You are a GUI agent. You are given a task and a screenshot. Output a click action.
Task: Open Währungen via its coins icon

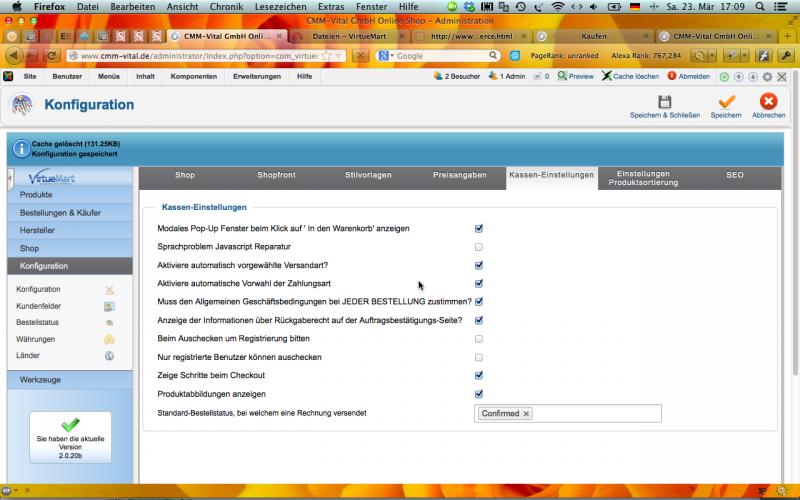tap(109, 339)
